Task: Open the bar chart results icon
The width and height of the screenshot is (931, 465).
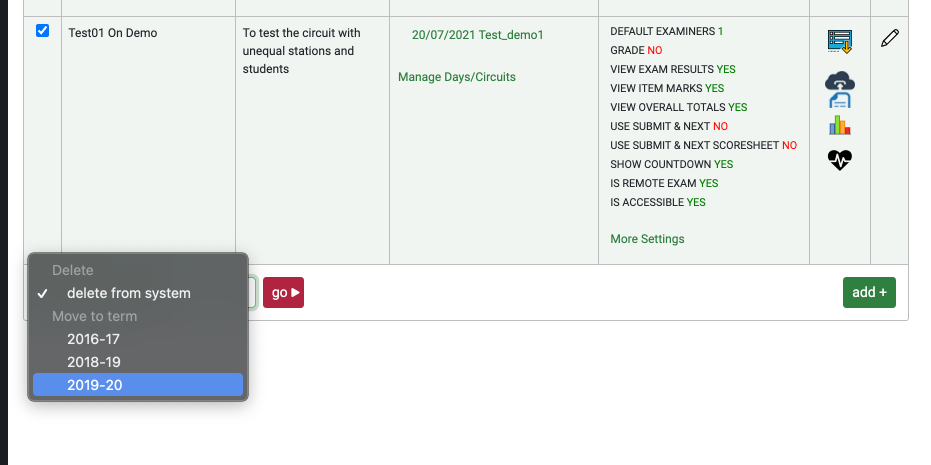Action: coord(839,125)
